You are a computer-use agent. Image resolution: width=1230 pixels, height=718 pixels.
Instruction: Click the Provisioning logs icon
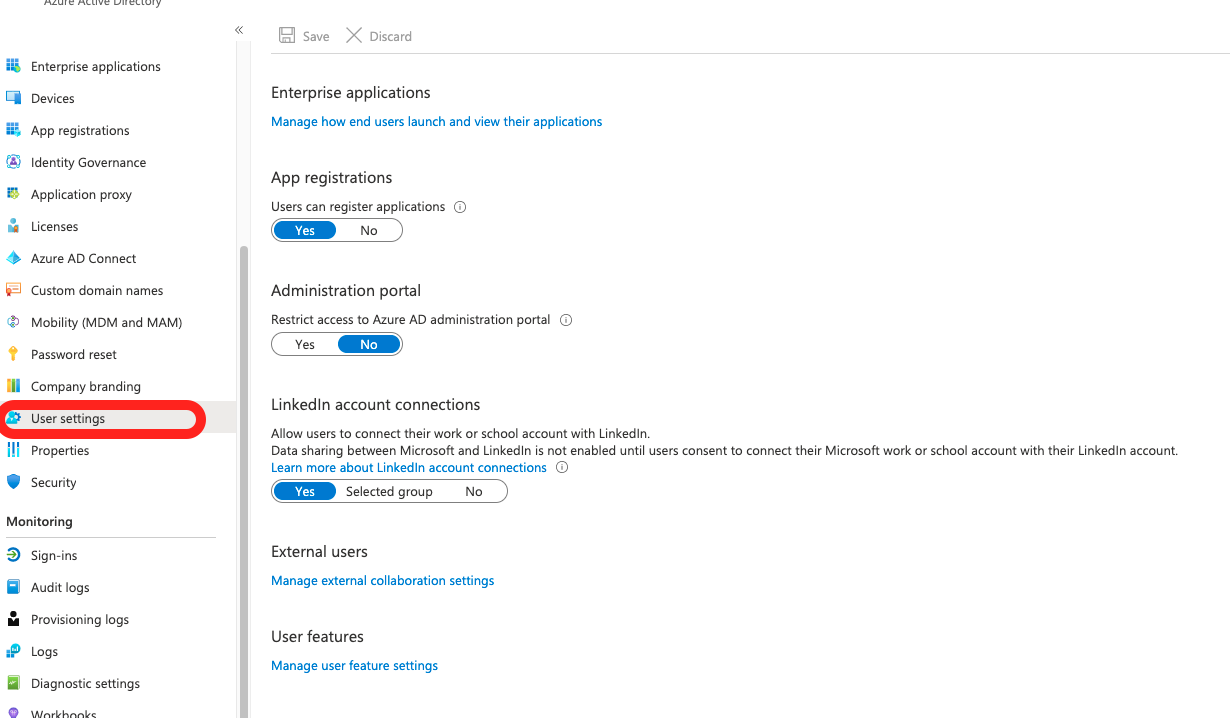click(13, 619)
